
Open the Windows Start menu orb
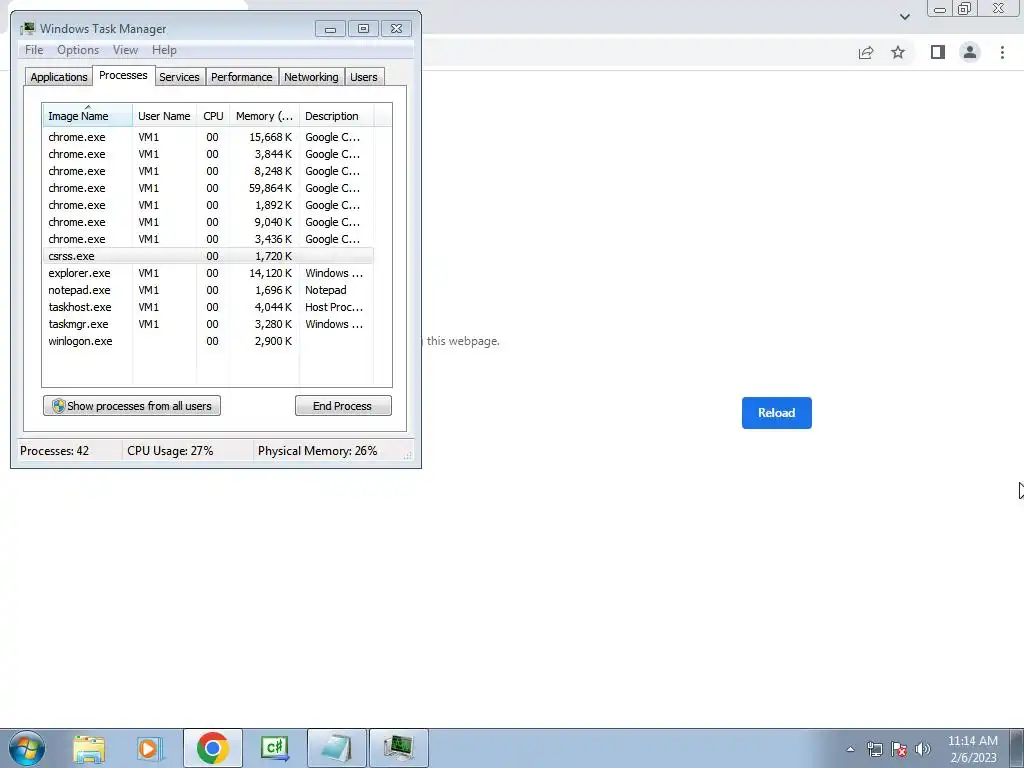click(x=27, y=748)
